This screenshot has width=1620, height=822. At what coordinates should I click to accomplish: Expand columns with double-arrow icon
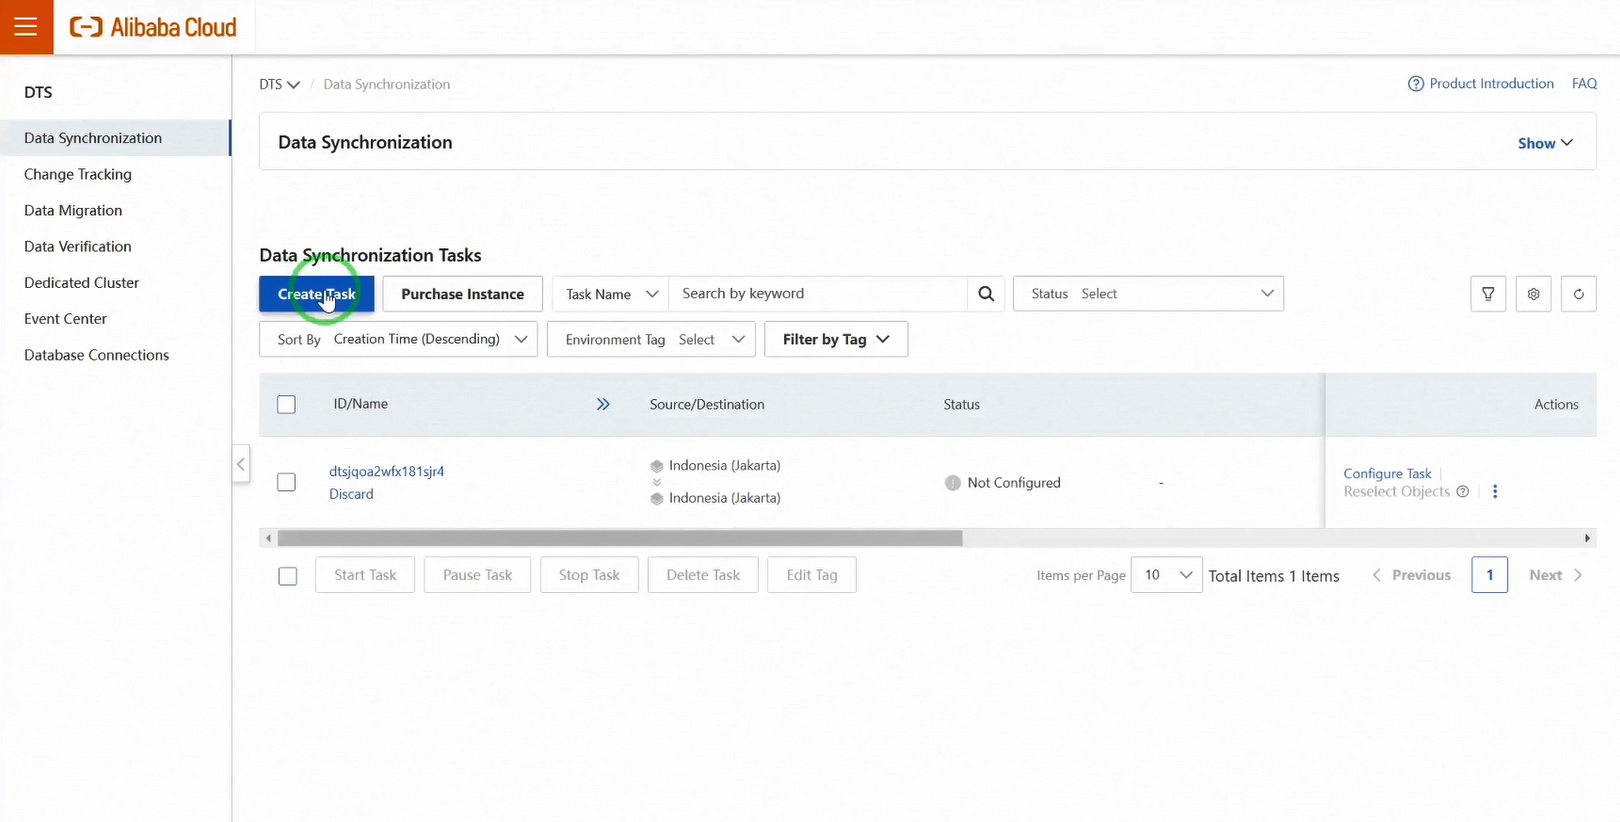[x=603, y=404]
